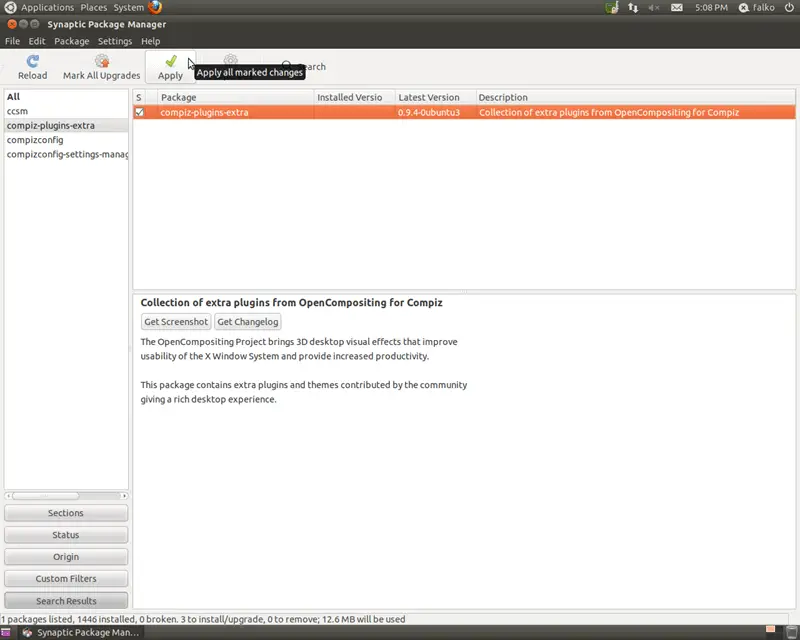
Task: Open the power session menu icon
Action: [789, 8]
